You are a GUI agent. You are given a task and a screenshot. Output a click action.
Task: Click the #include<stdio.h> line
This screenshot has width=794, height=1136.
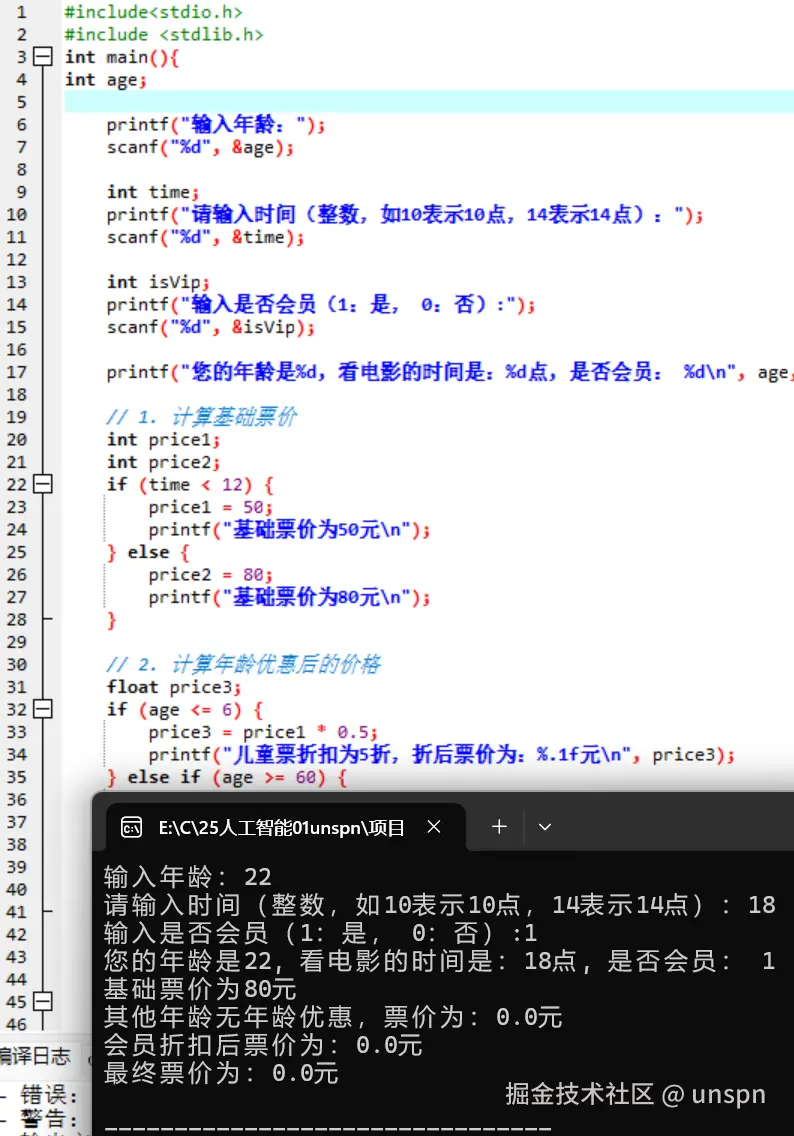[x=154, y=12]
